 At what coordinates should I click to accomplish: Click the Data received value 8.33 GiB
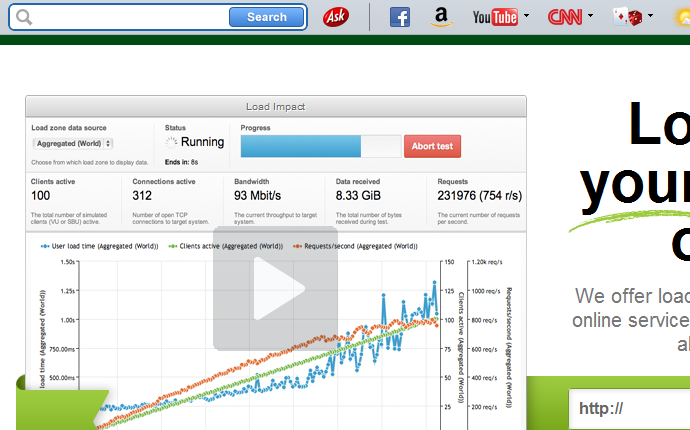coord(358,196)
